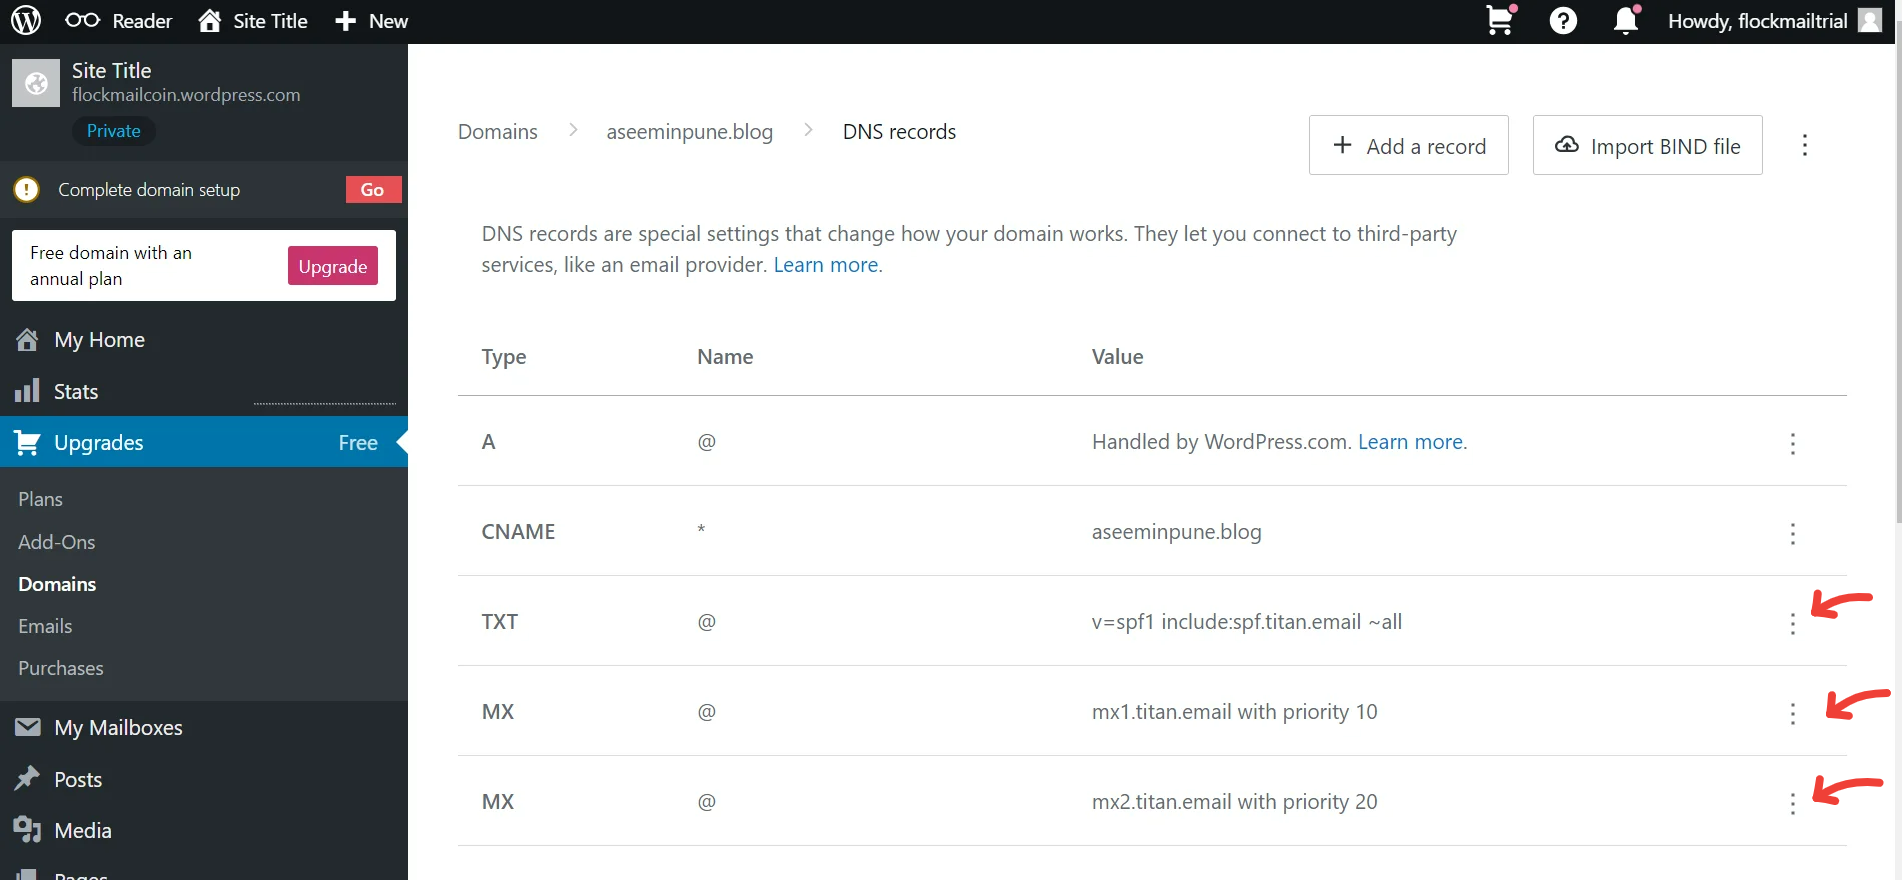Click the site globe icon in sidebar

coord(36,83)
